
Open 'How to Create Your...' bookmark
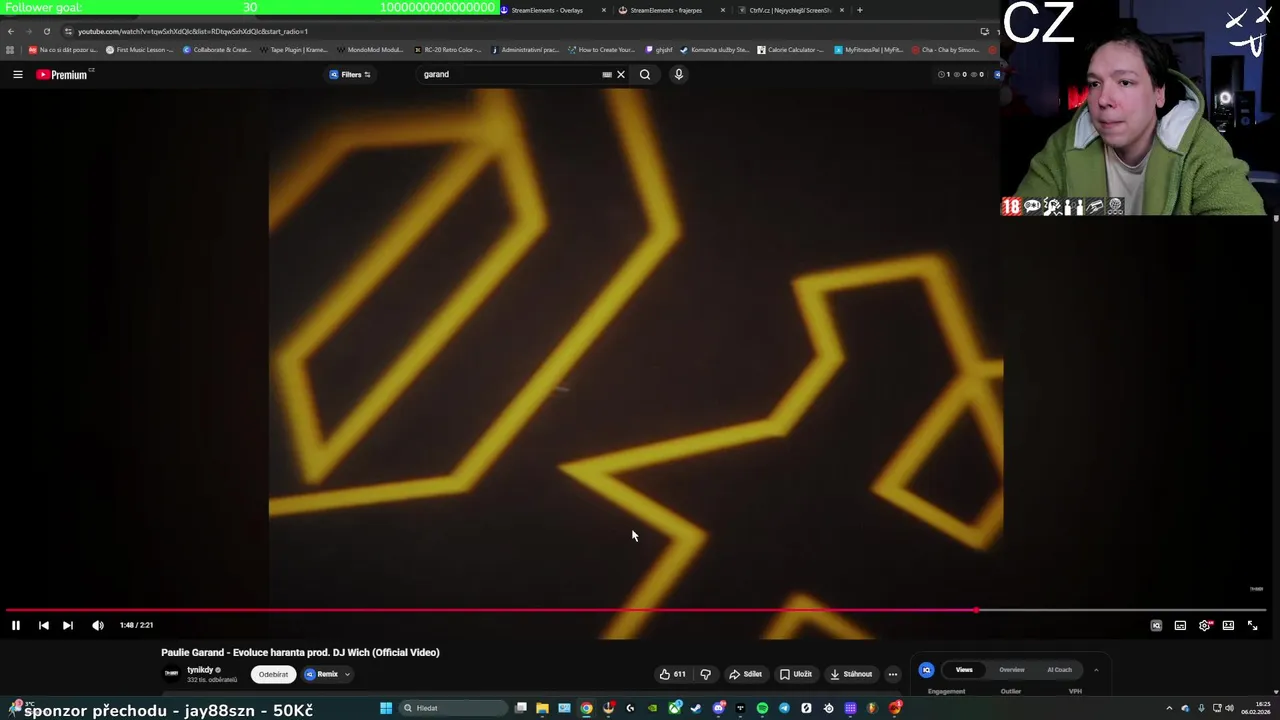click(601, 49)
